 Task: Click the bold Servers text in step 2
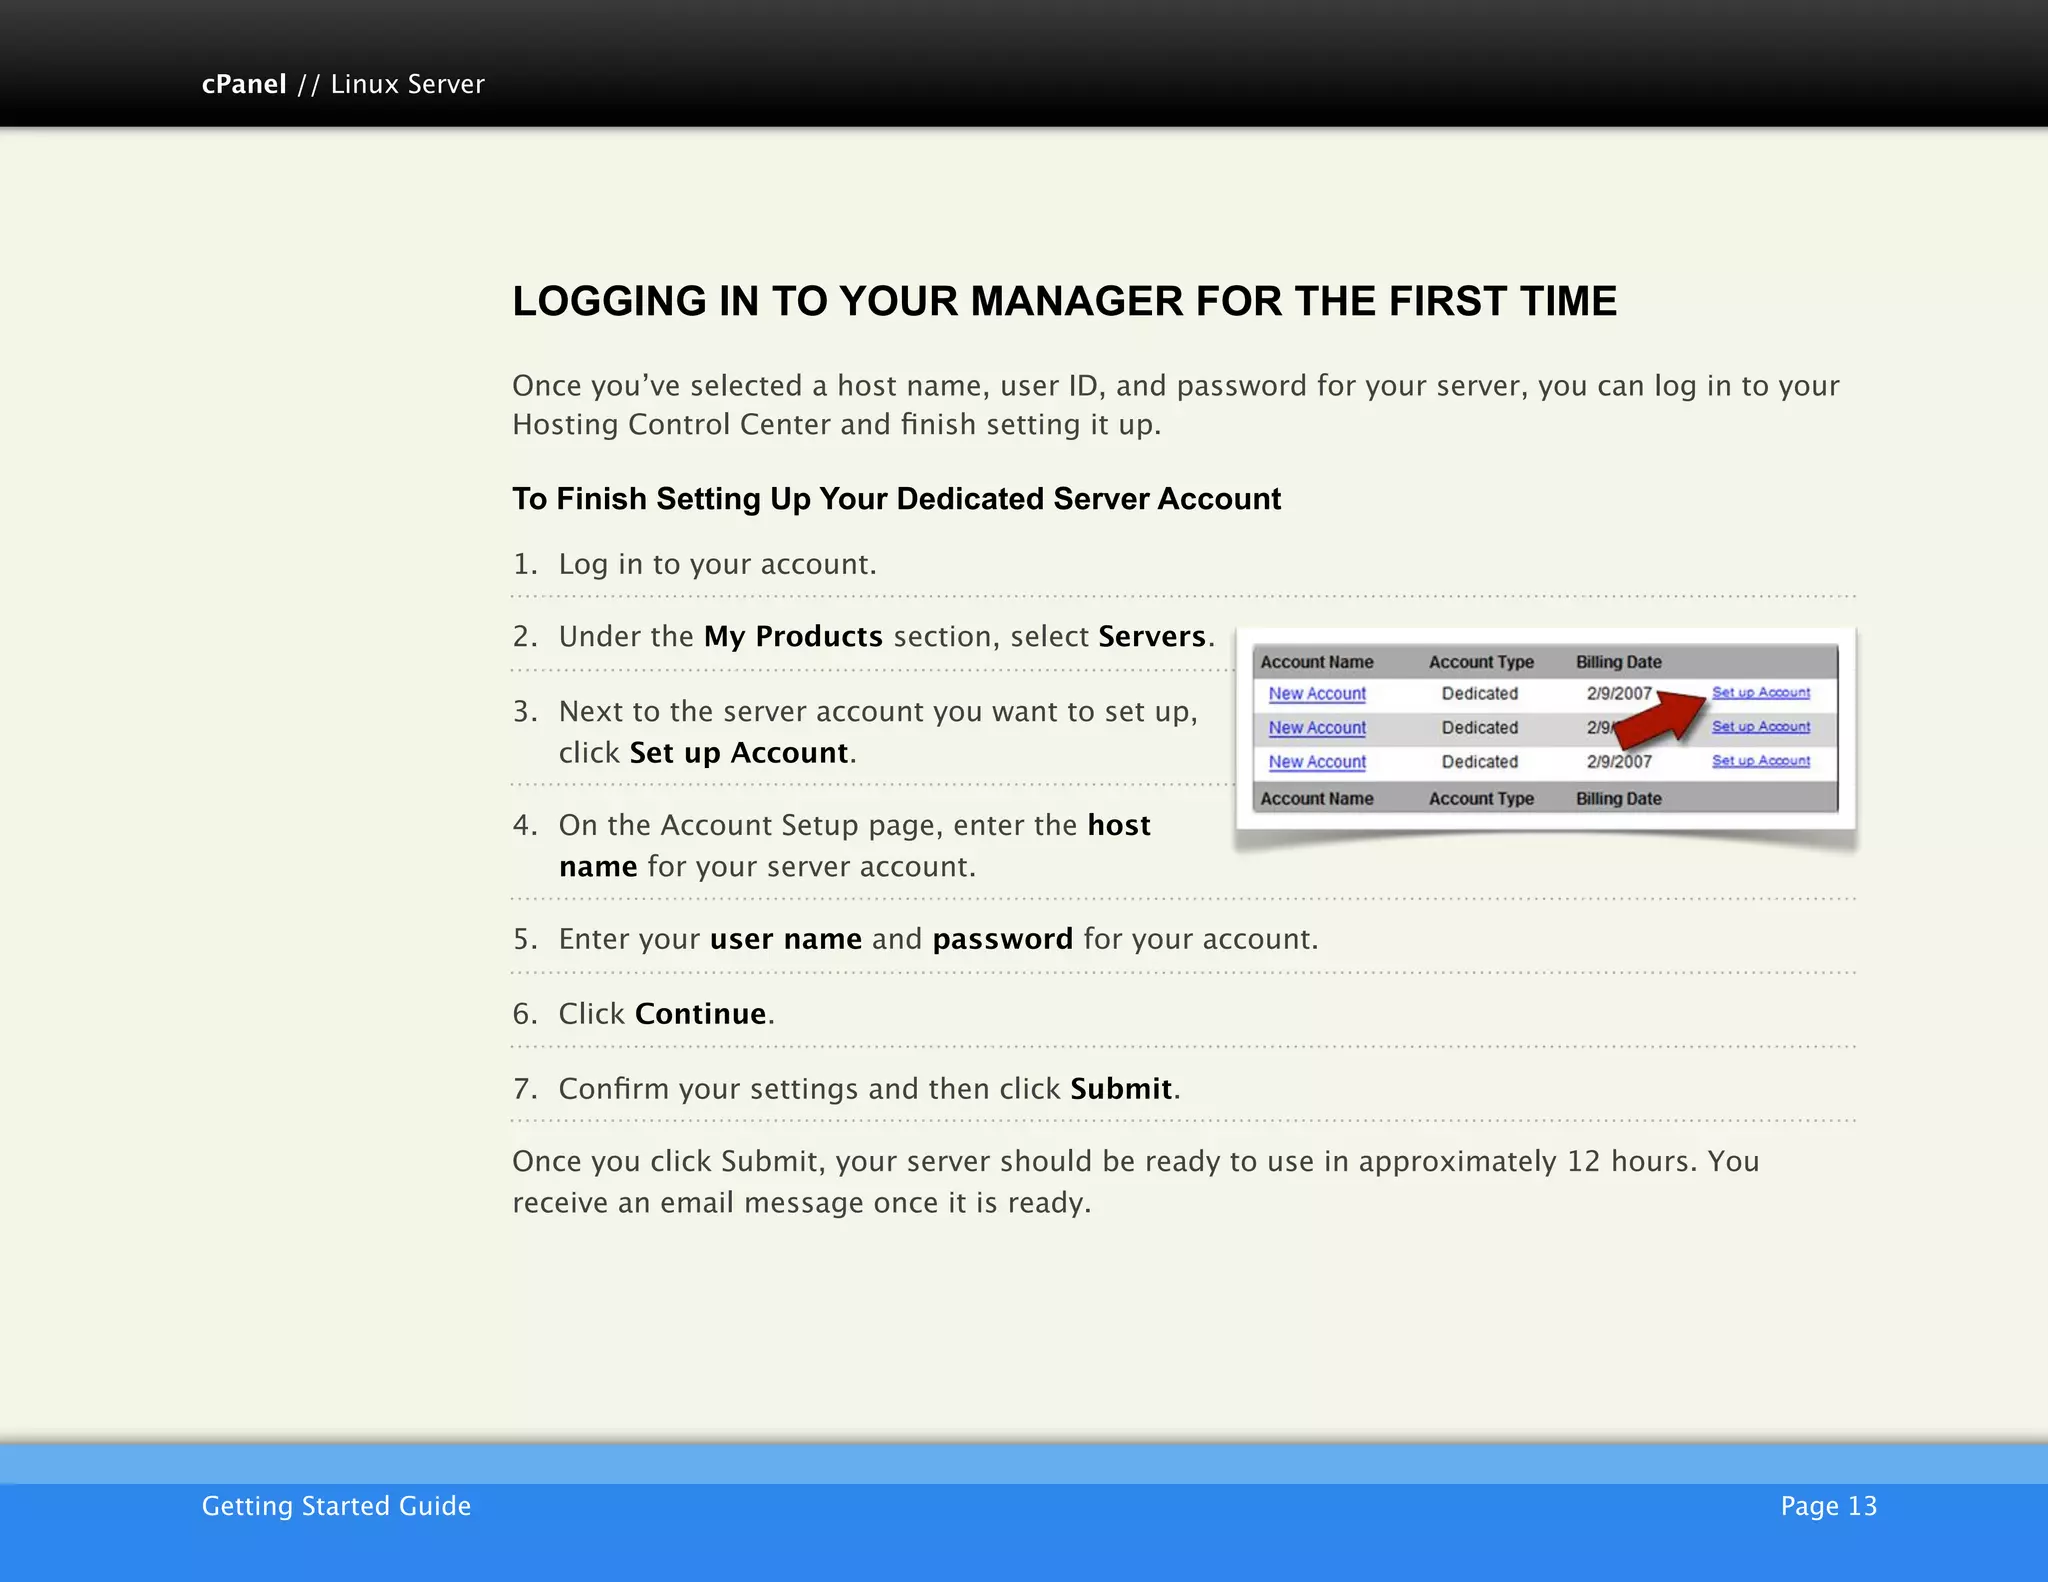(x=1152, y=636)
